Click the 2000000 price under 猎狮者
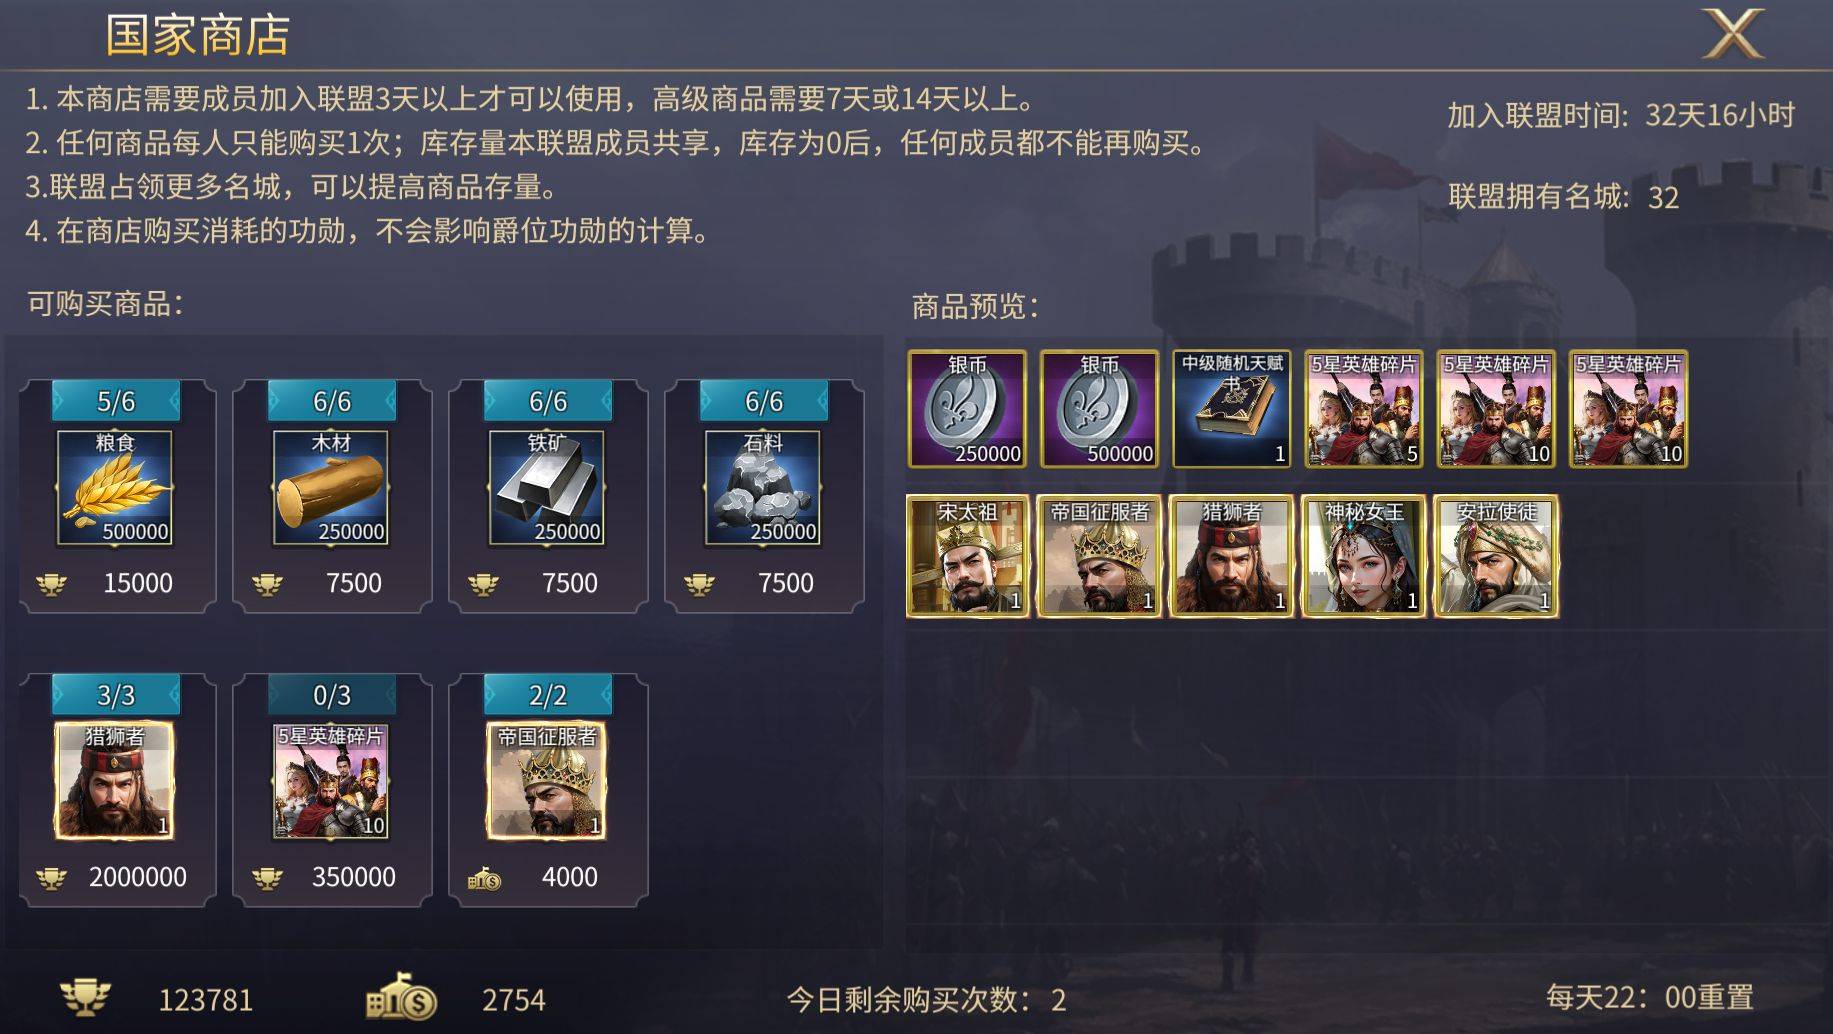 (x=137, y=877)
